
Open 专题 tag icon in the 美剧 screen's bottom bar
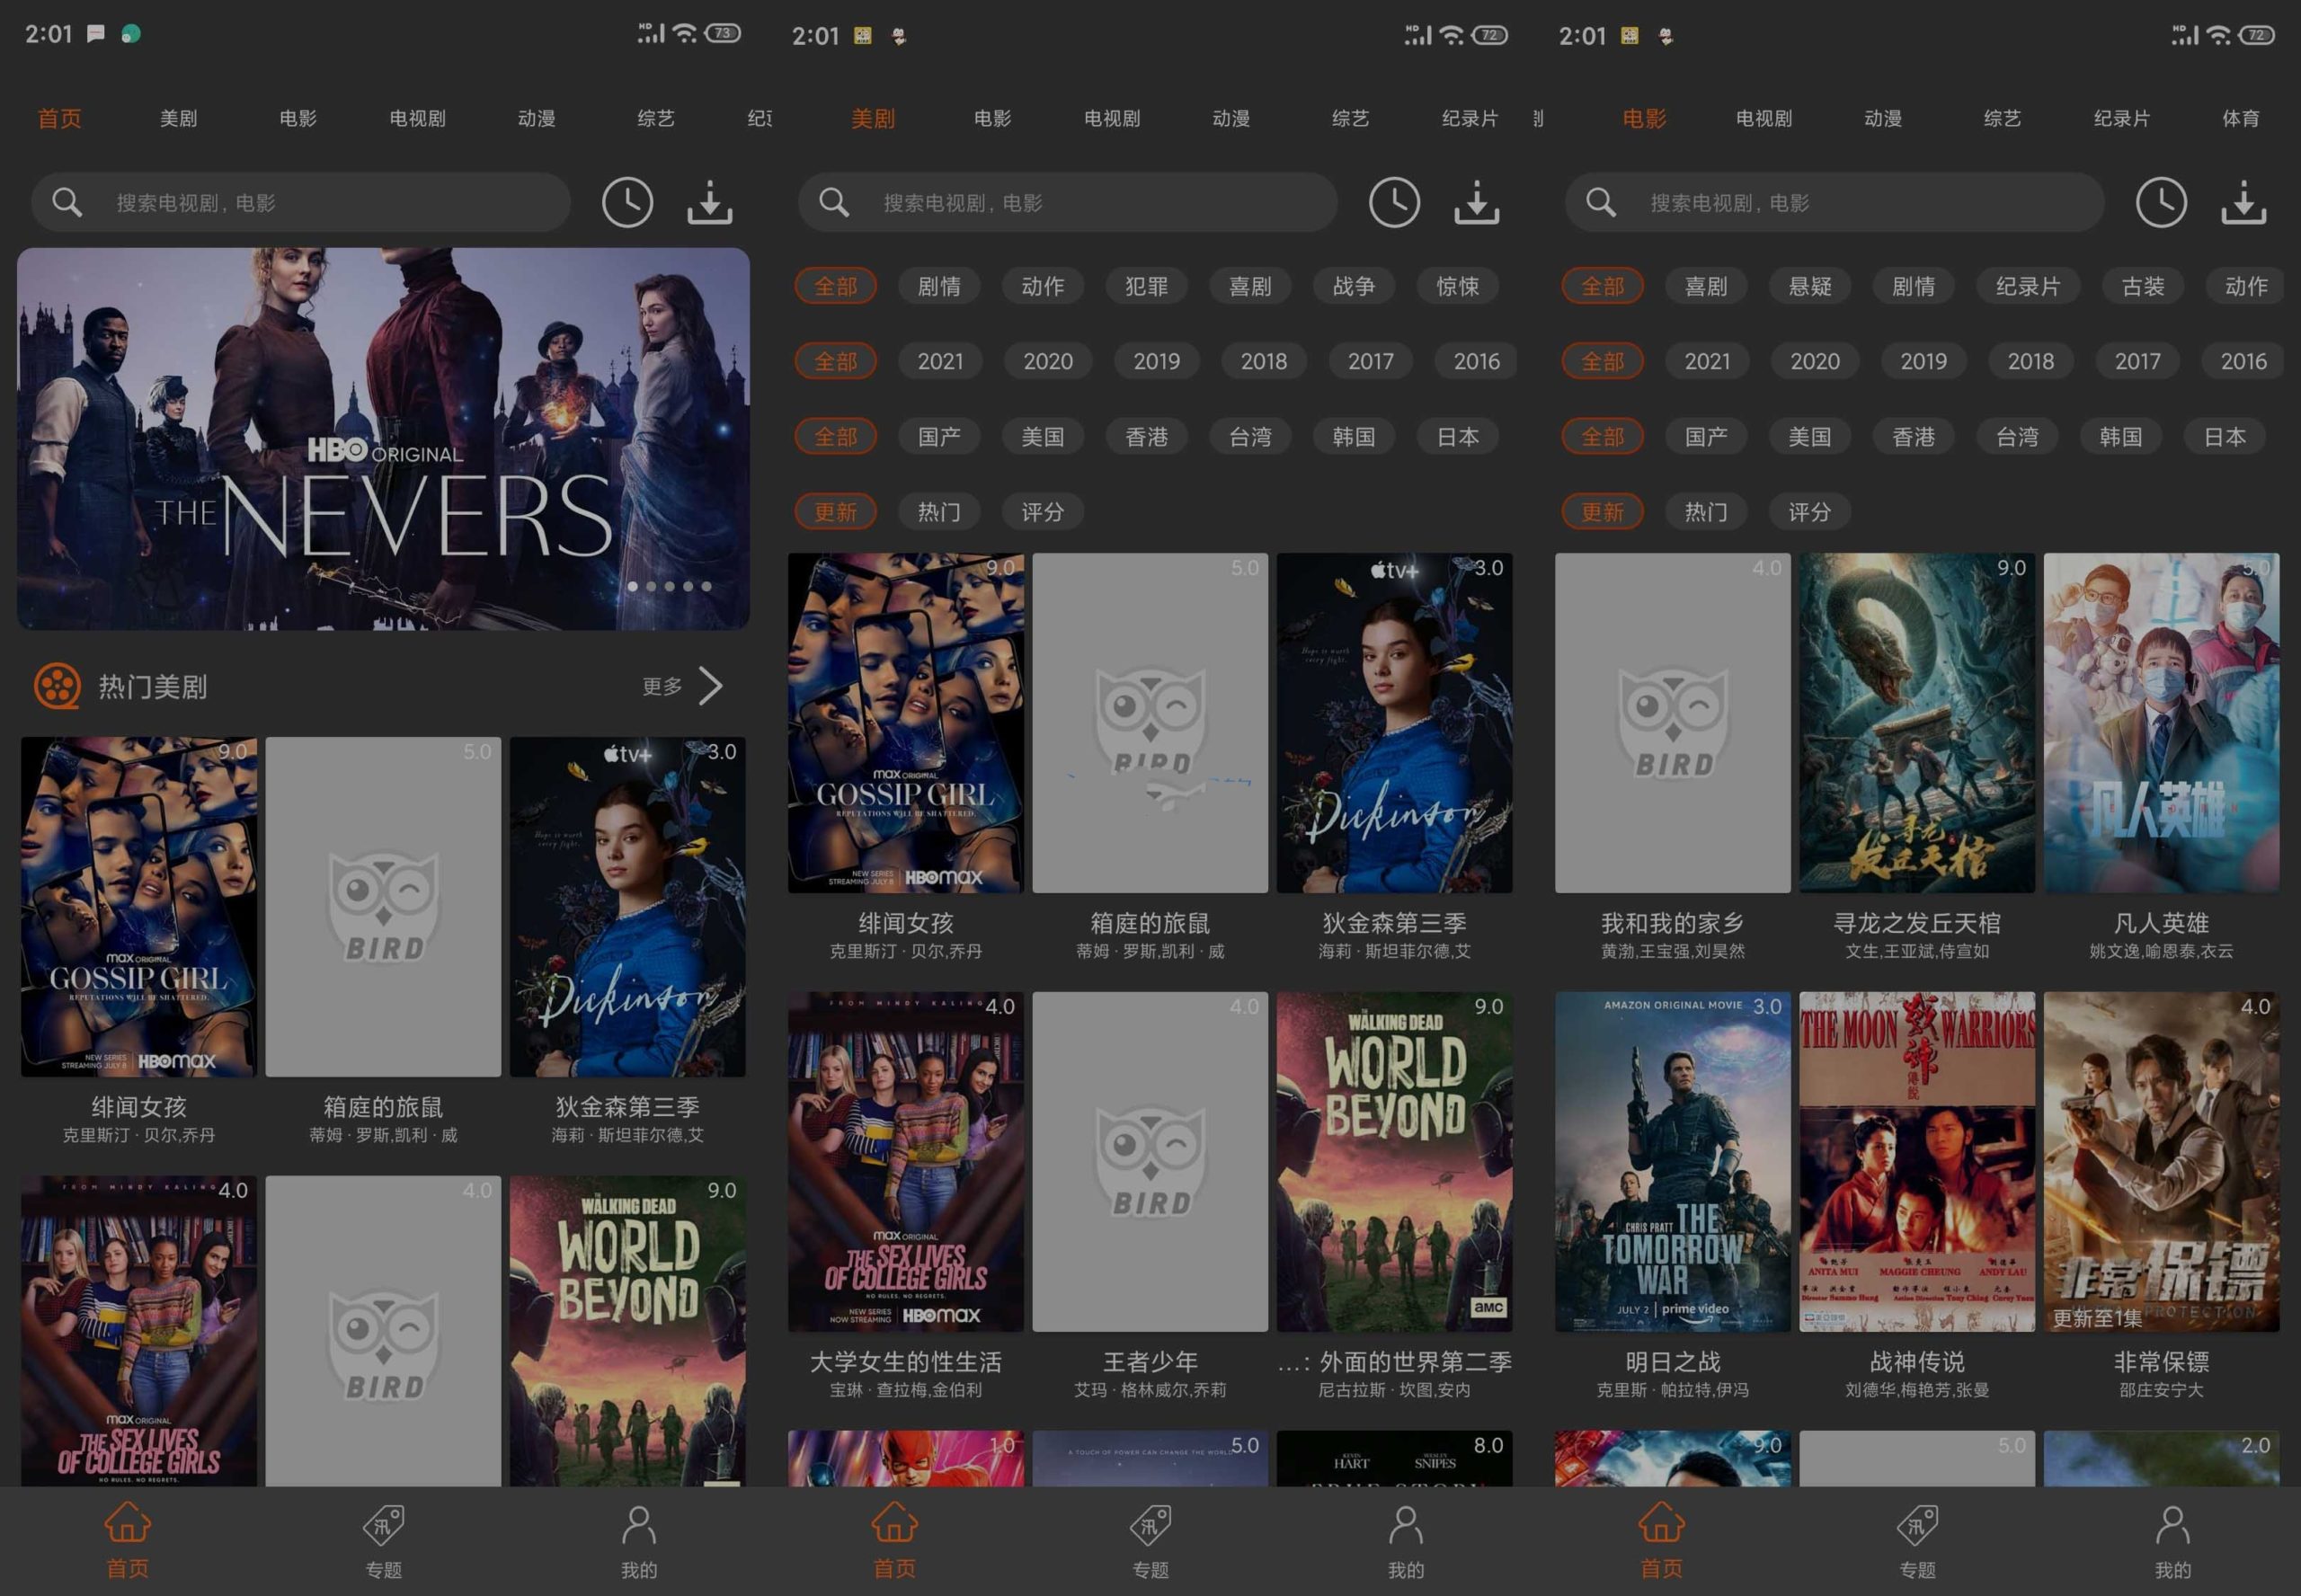point(1151,1525)
